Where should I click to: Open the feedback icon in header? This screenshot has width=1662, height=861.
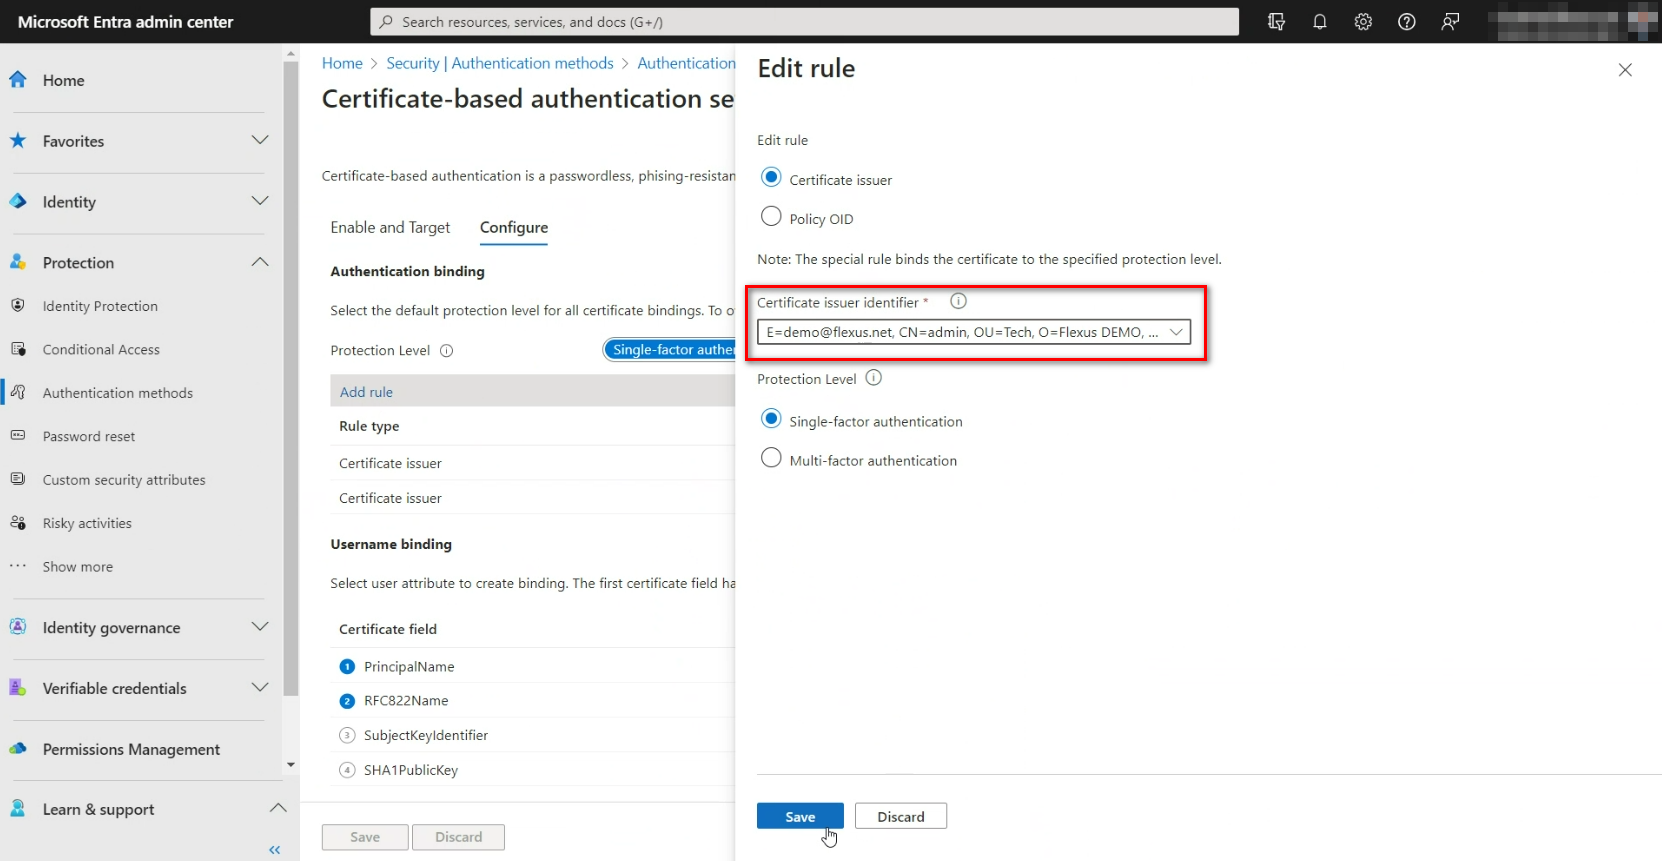[1450, 22]
